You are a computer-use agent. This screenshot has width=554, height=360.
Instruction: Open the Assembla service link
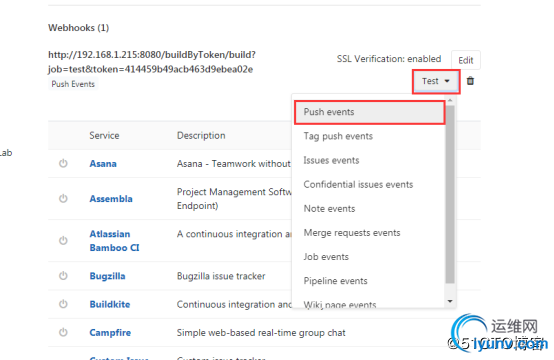(111, 199)
